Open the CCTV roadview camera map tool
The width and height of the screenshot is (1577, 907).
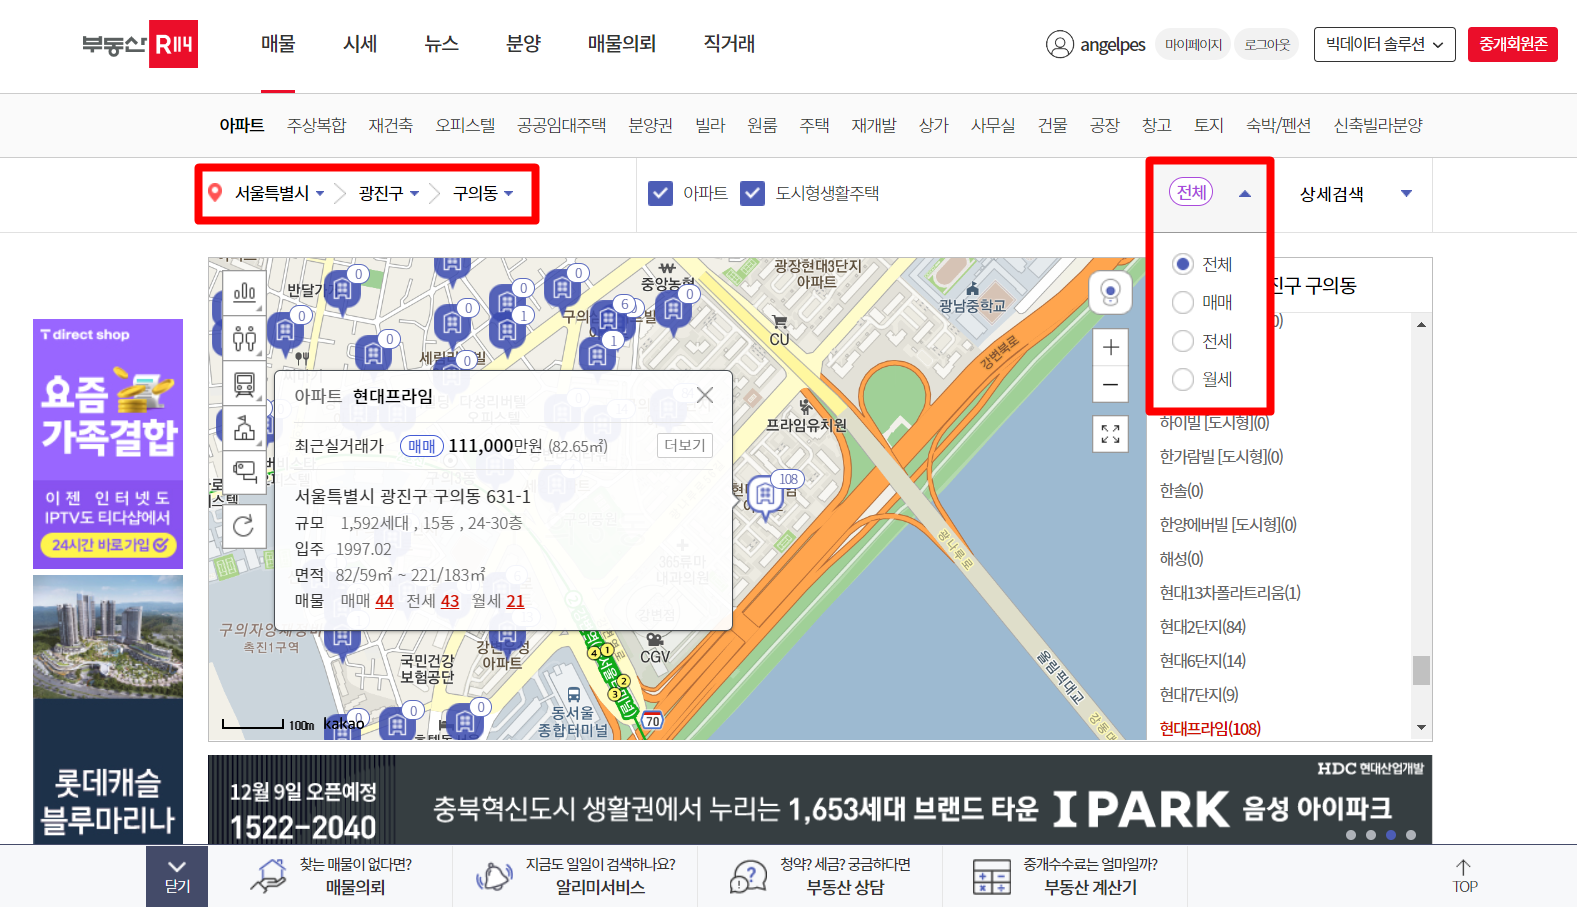pyautogui.click(x=244, y=471)
